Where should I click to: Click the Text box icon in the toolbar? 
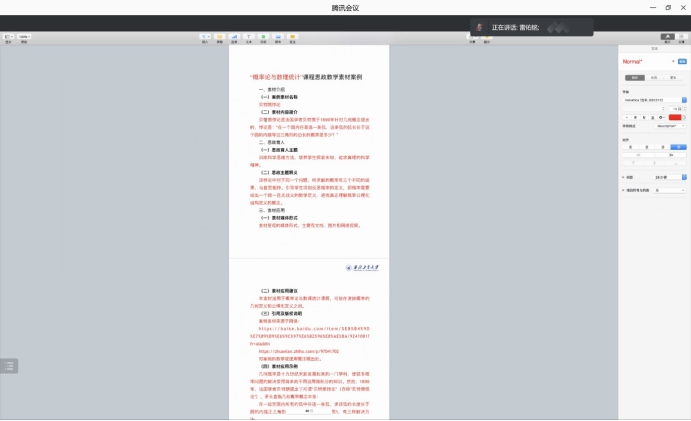tap(249, 37)
